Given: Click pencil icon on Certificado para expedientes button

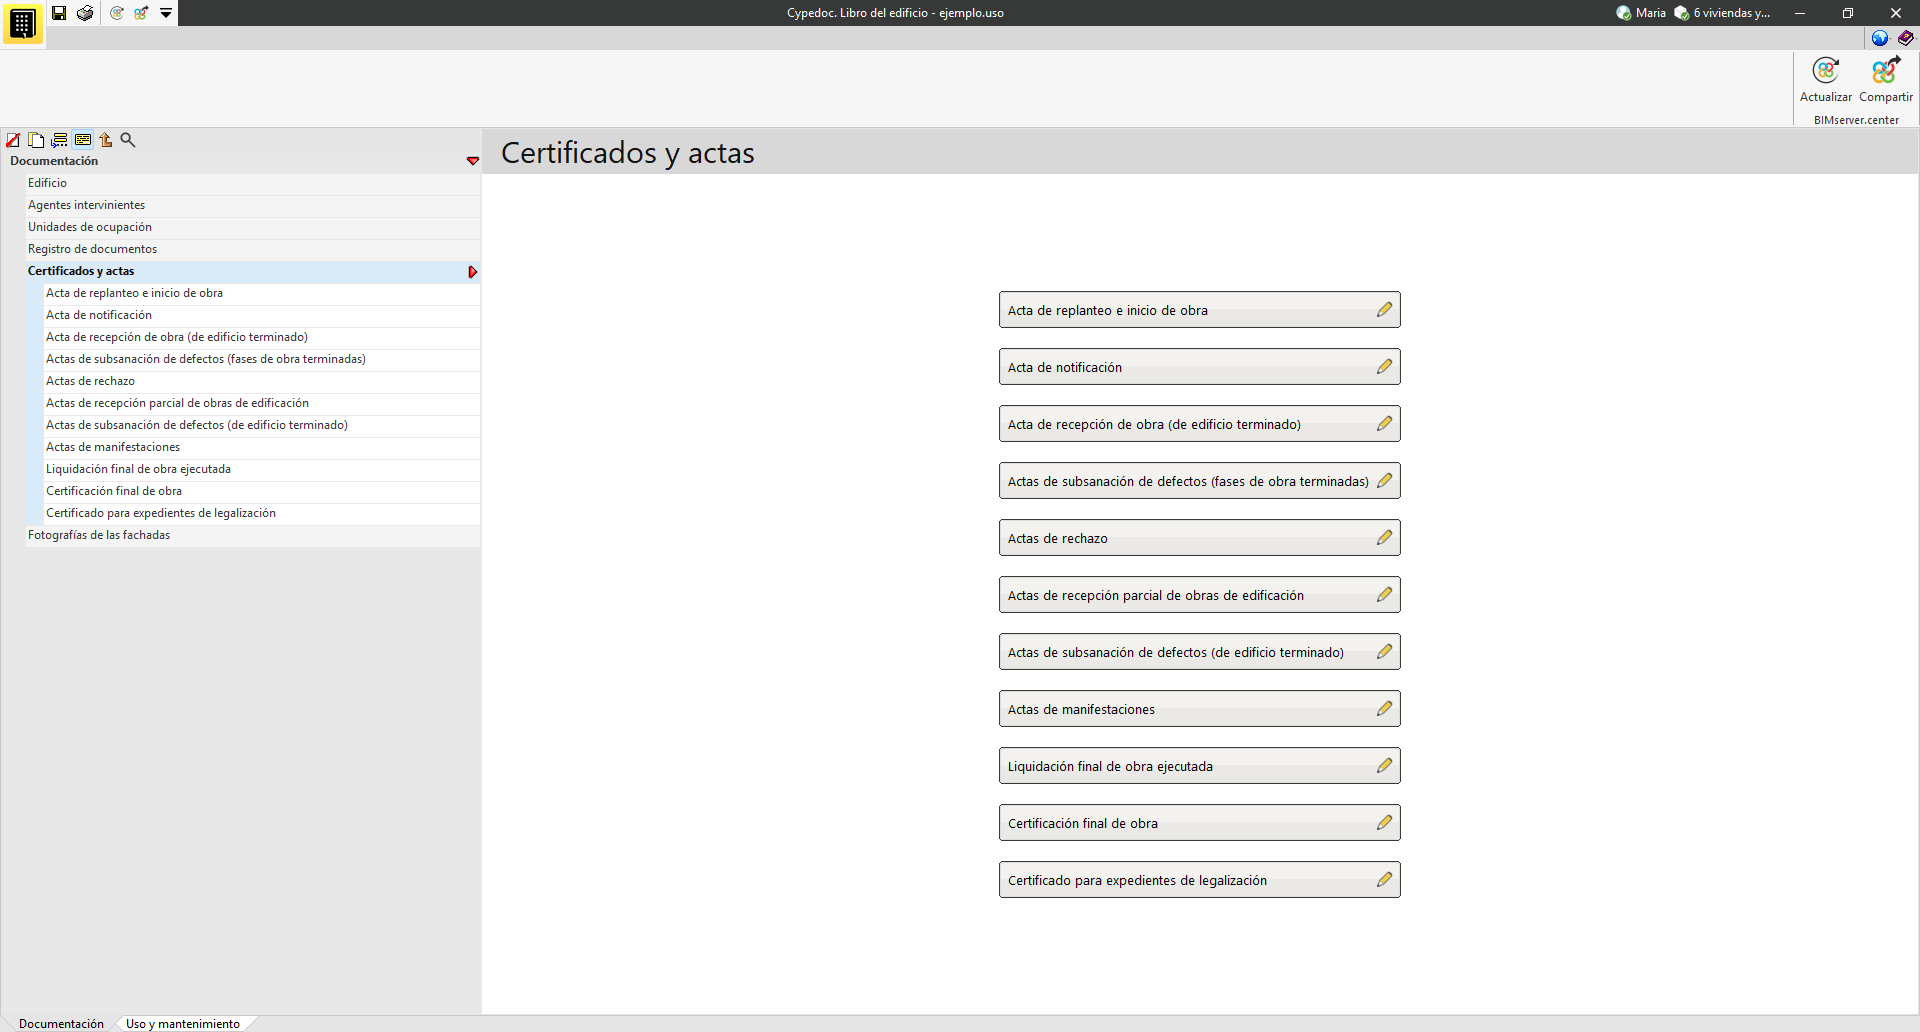Looking at the screenshot, I should pos(1384,880).
